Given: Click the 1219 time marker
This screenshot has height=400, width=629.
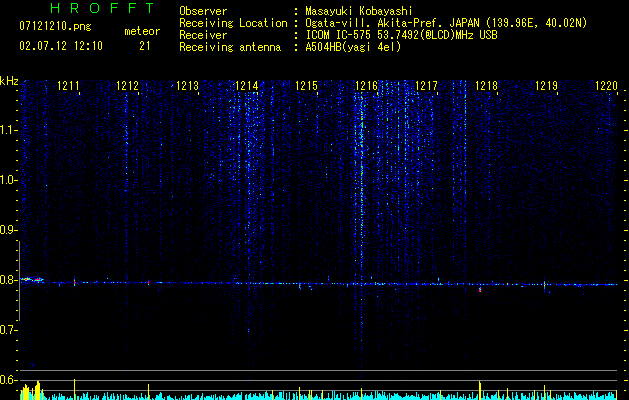Looking at the screenshot, I should (547, 85).
